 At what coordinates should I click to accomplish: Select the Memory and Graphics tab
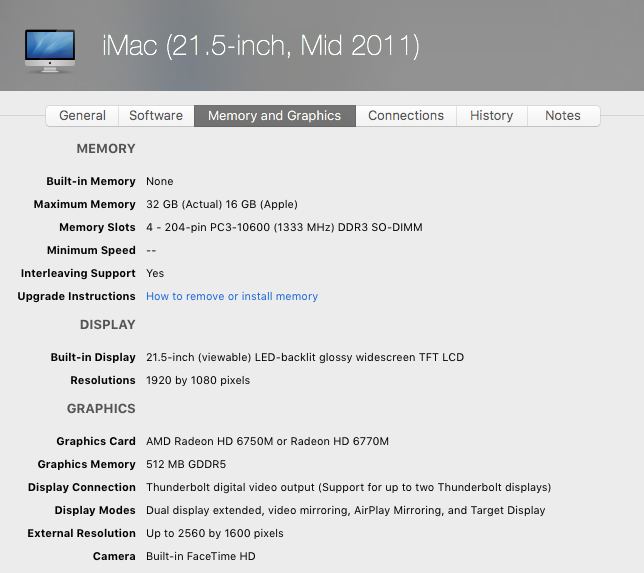[x=274, y=115]
